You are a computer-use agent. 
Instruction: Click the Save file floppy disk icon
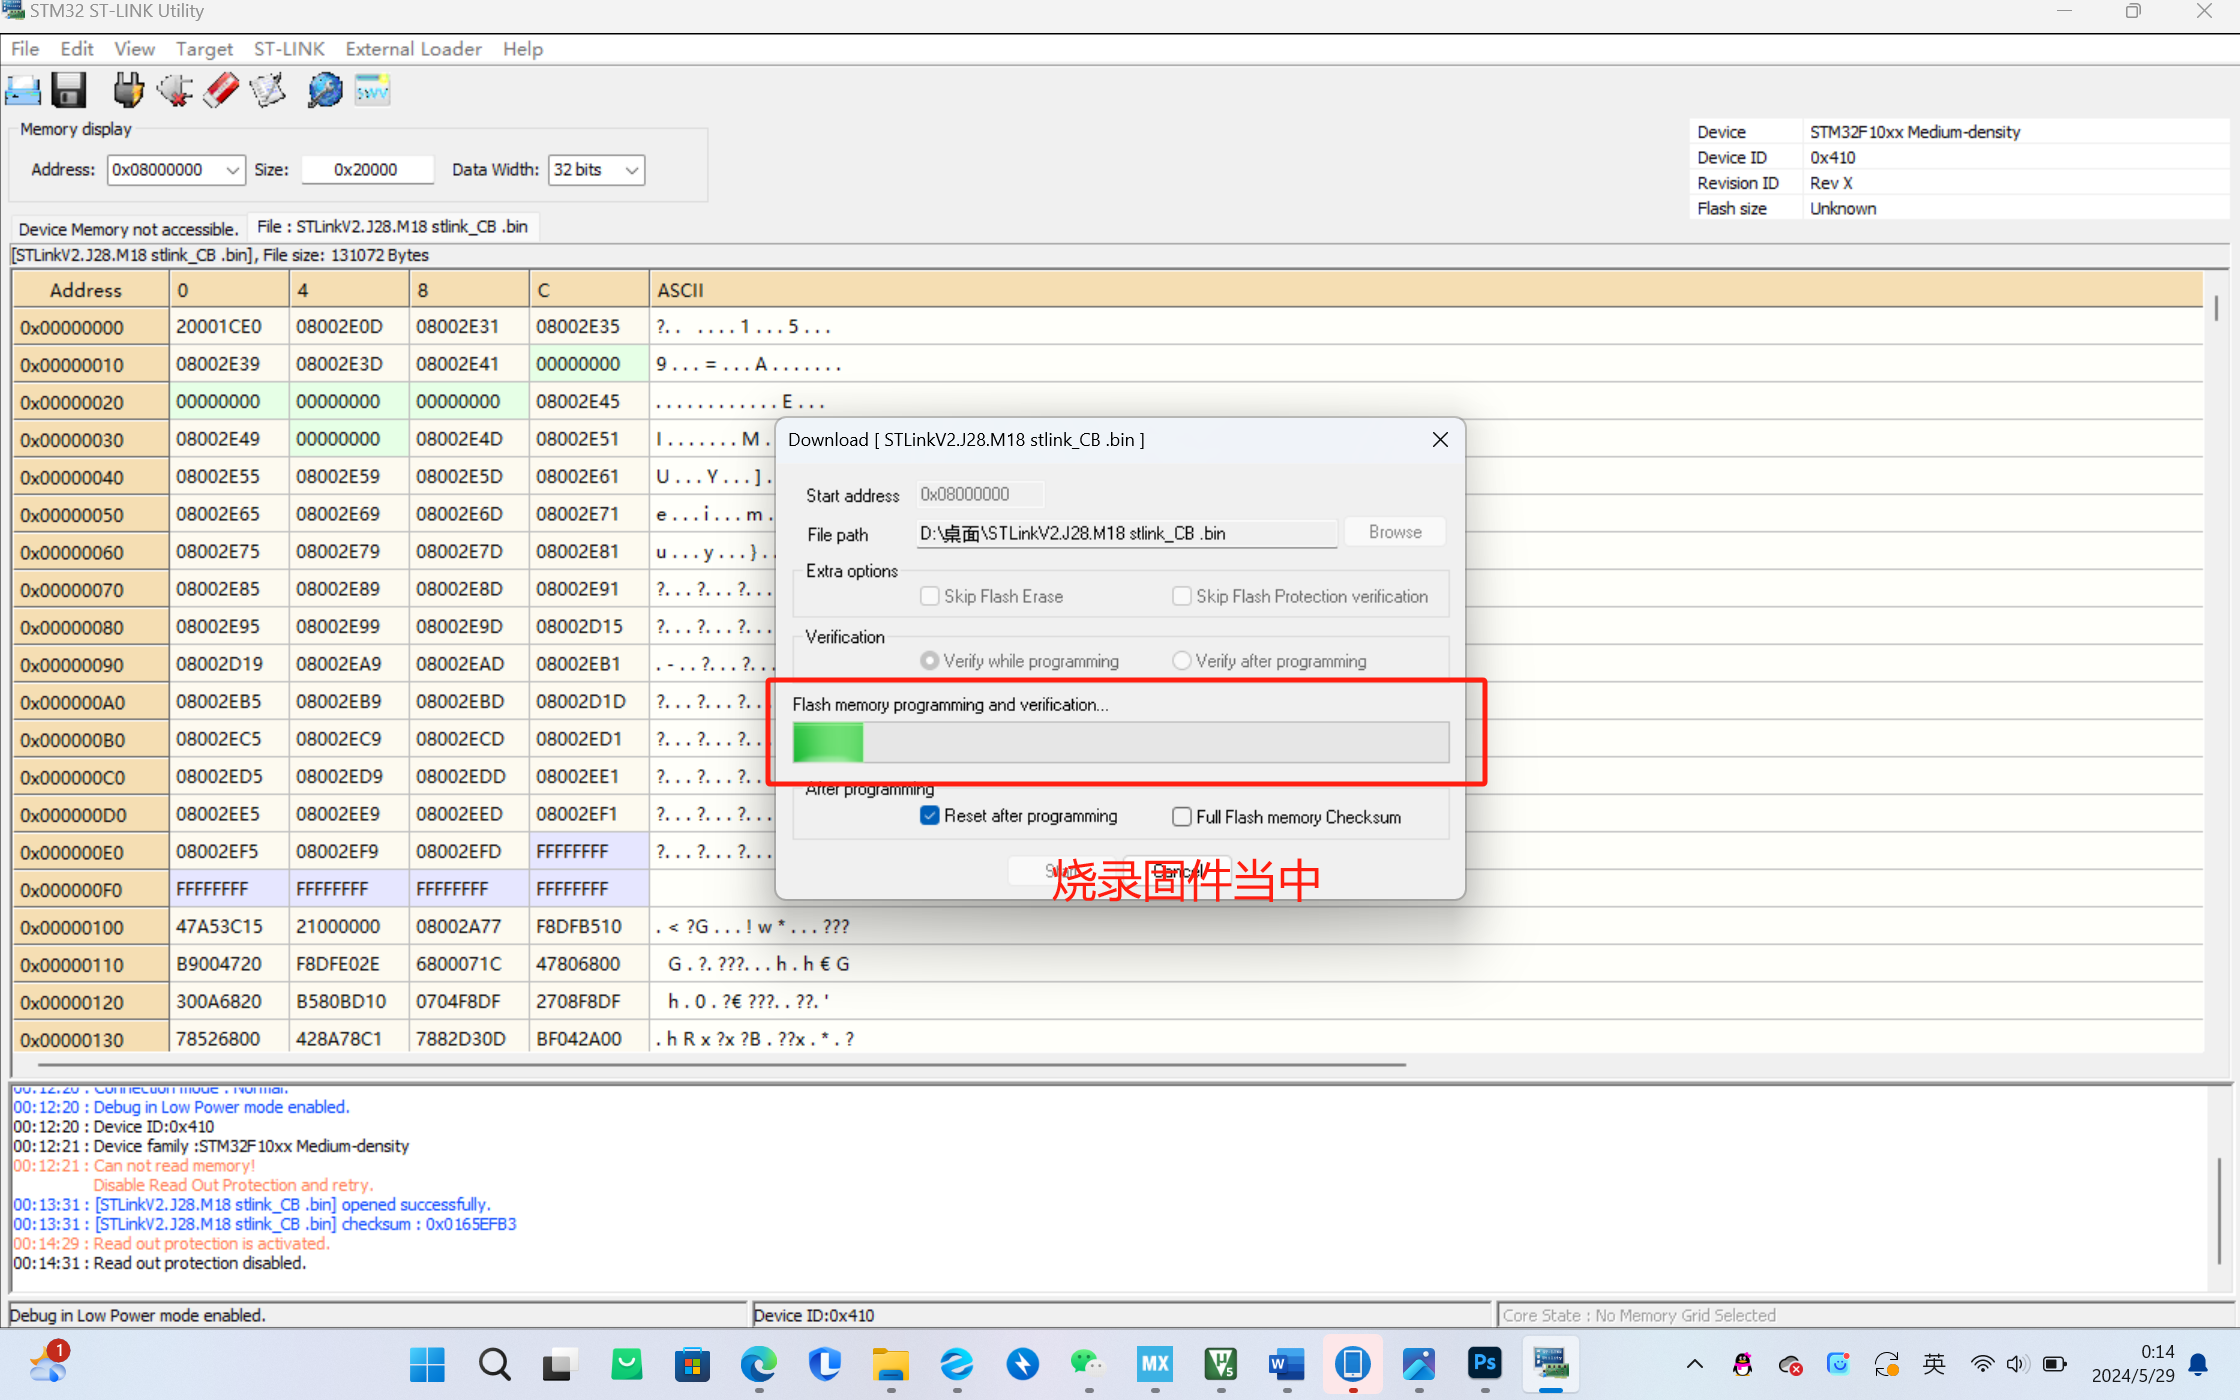tap(68, 91)
